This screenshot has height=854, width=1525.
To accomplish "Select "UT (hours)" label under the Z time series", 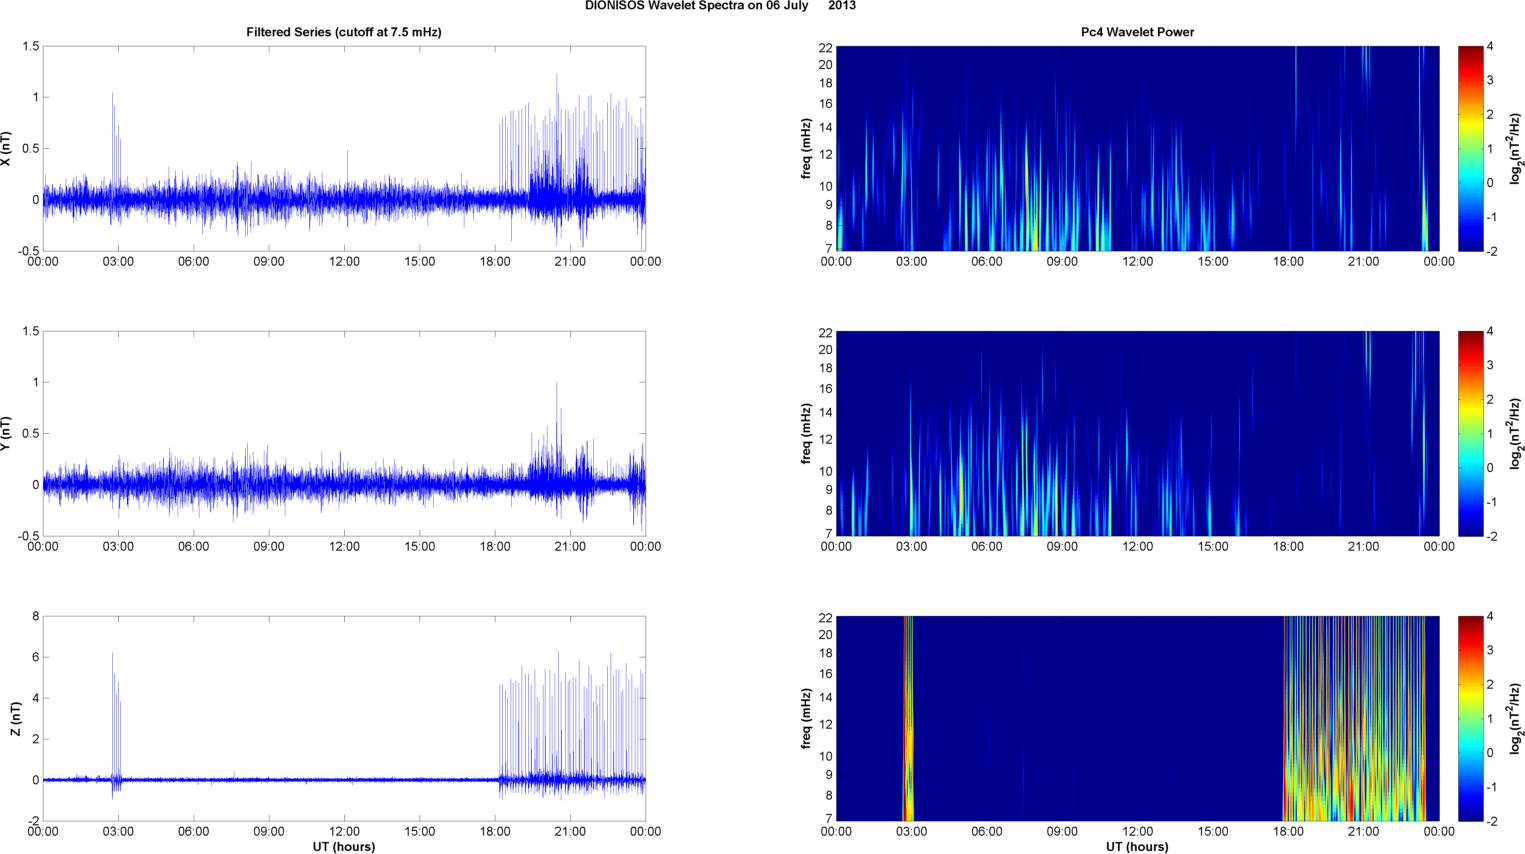I will tap(344, 847).
